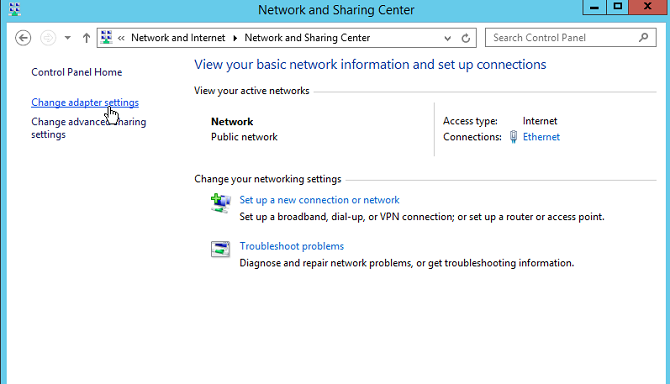
Task: Click the window's title bar network icon
Action: (15, 9)
